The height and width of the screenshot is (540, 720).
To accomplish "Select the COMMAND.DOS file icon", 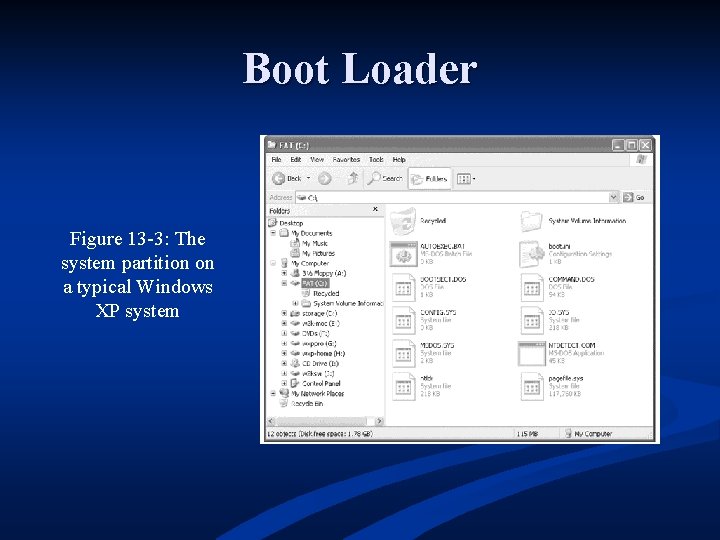I will click(x=532, y=287).
